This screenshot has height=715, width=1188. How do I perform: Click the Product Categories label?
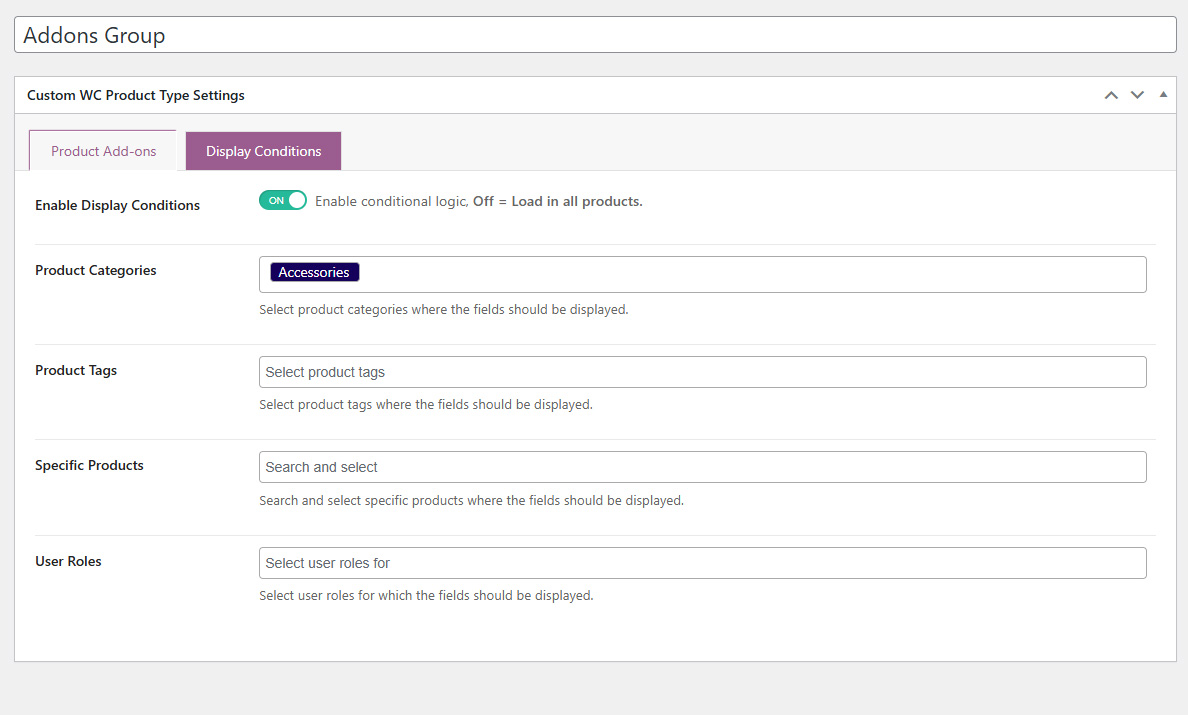[95, 270]
